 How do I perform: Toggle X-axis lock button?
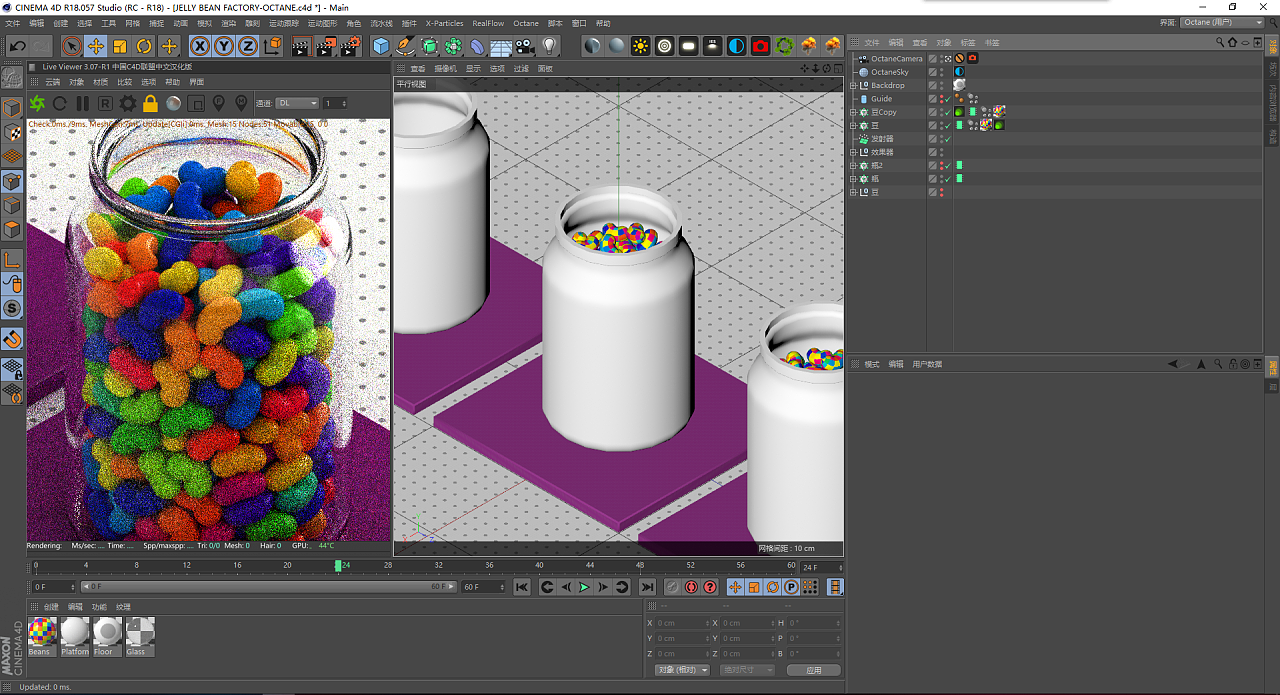pos(200,46)
